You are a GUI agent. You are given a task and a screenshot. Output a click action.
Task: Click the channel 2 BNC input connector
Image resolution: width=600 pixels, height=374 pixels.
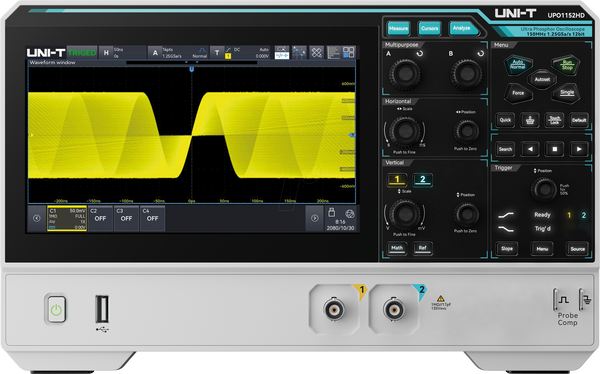(394, 309)
